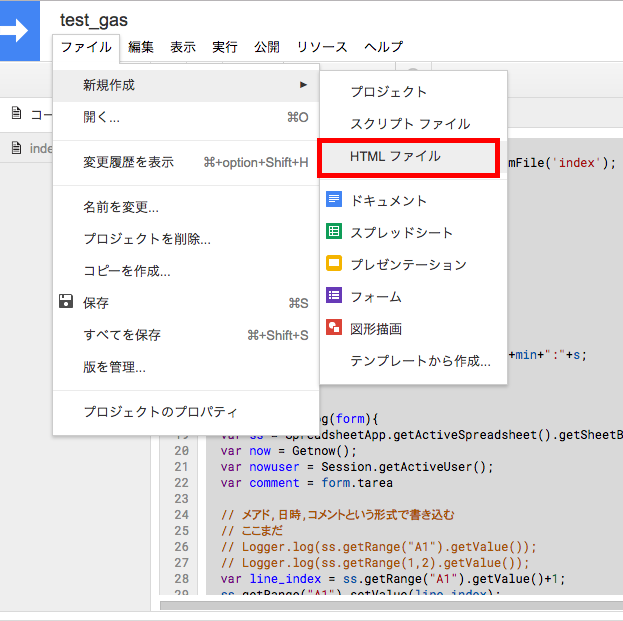
Task: Create a new スクリプト ファイル
Action: click(x=413, y=124)
